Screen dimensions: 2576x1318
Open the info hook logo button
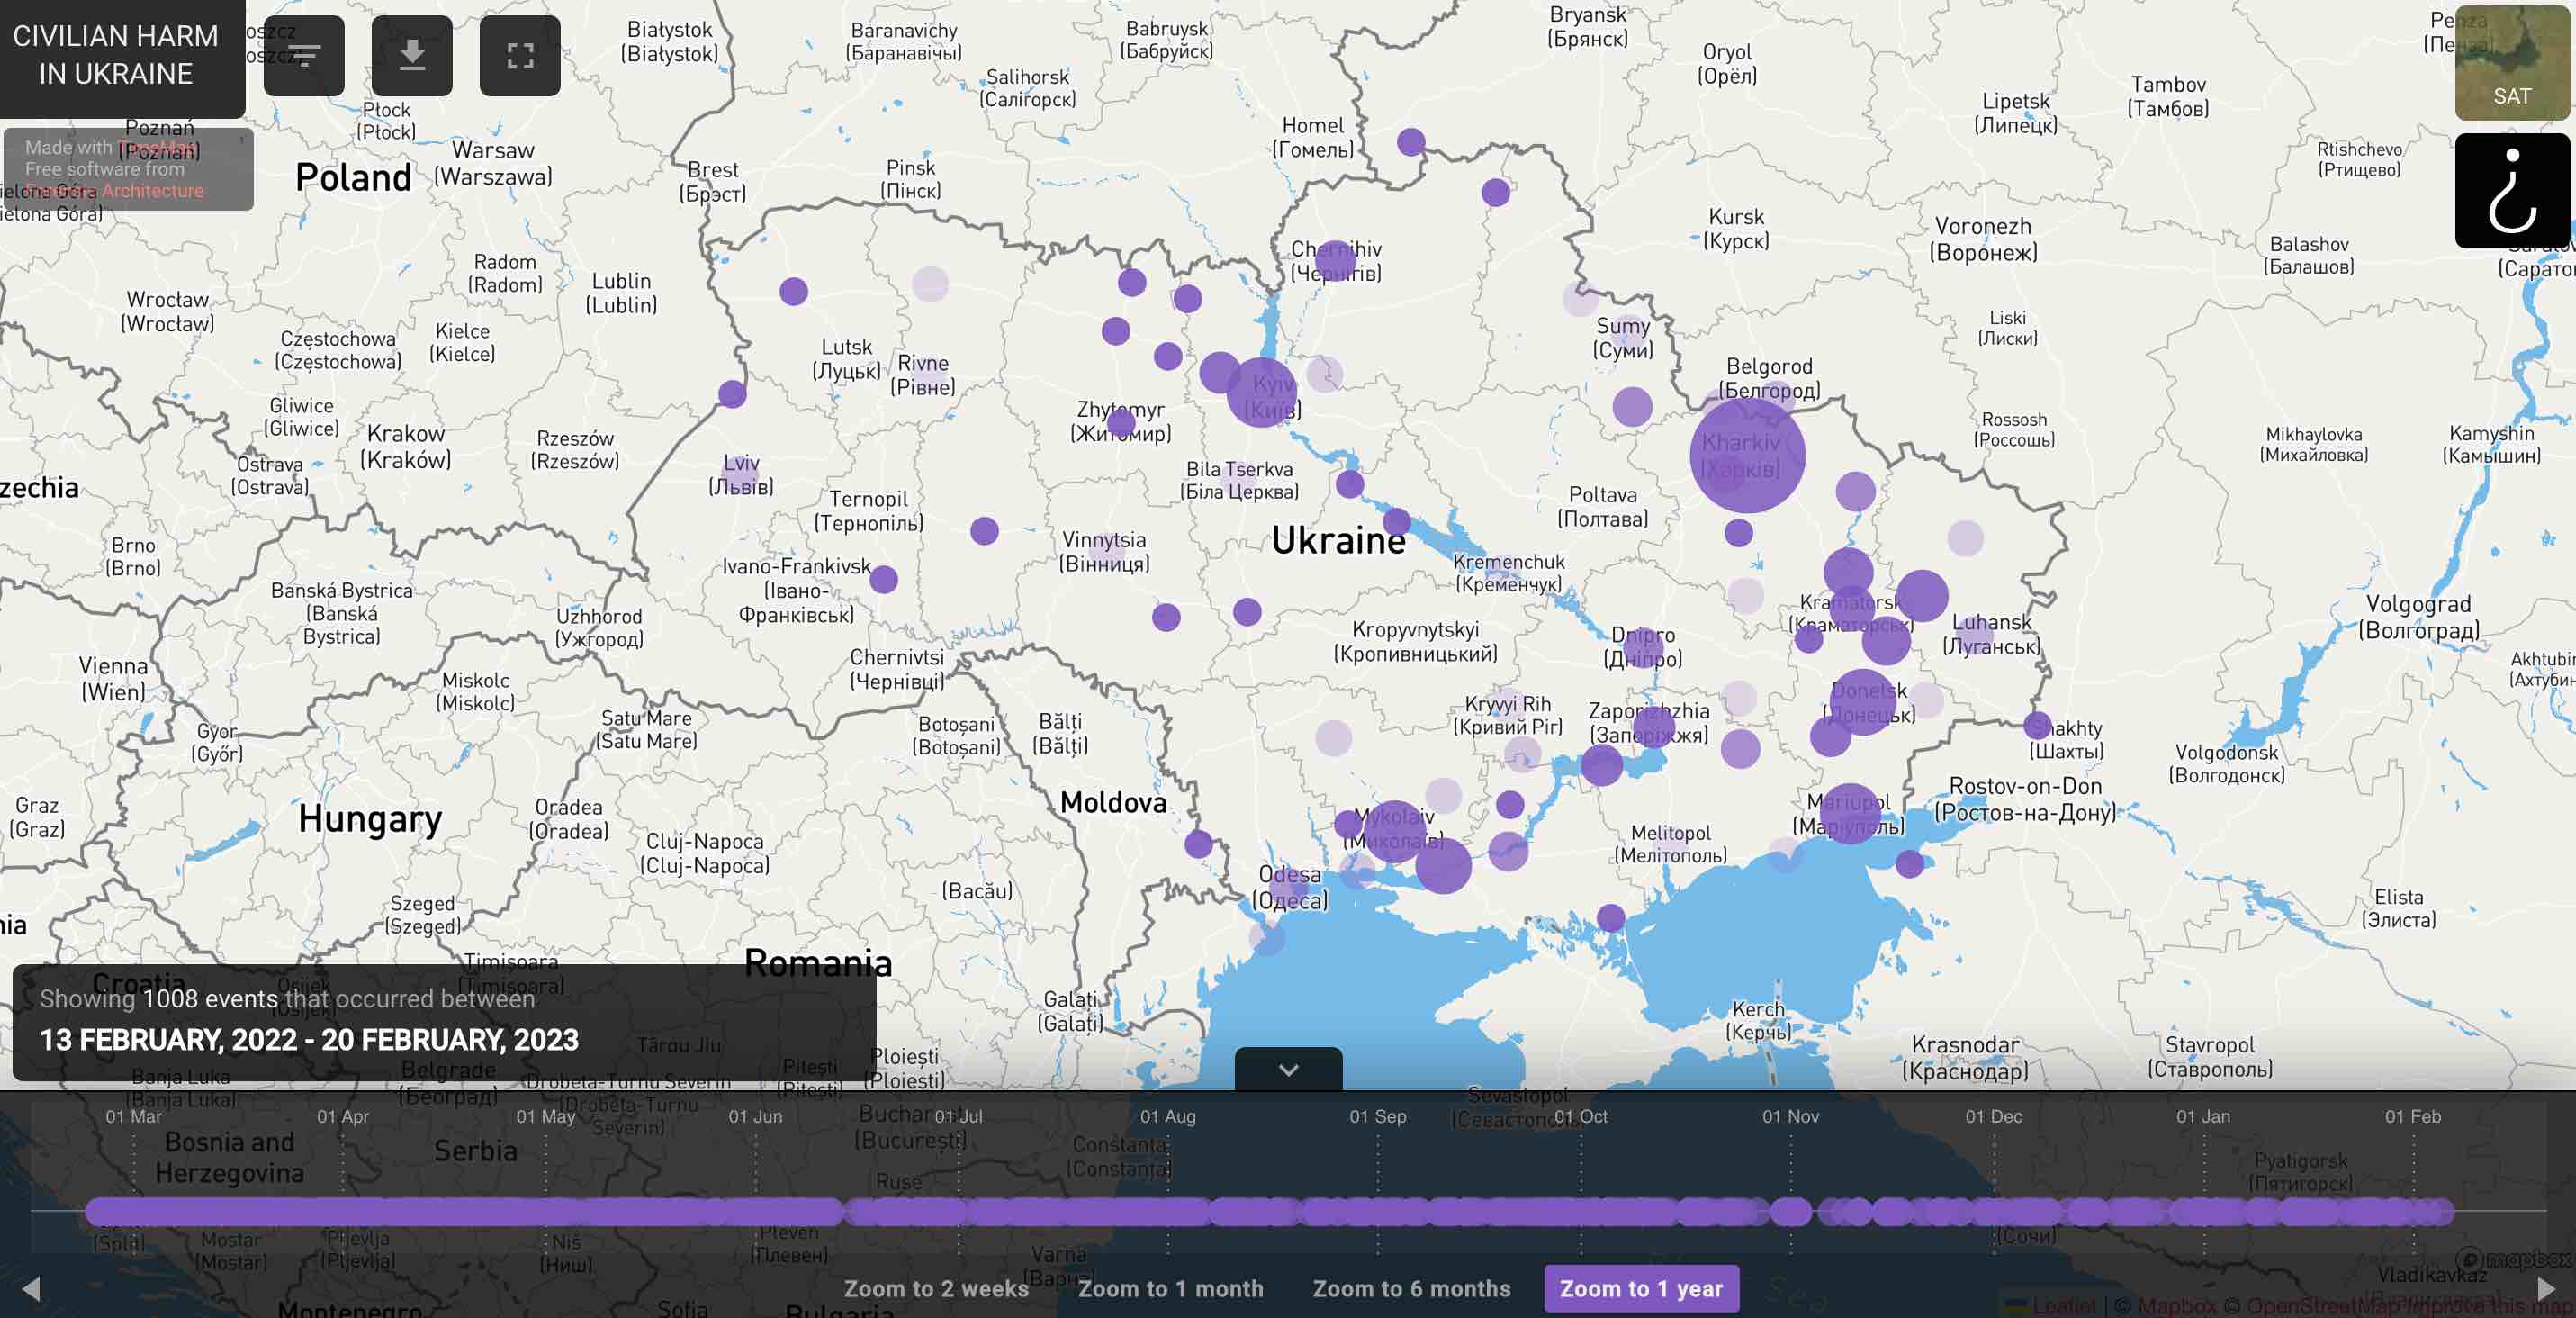point(2512,190)
